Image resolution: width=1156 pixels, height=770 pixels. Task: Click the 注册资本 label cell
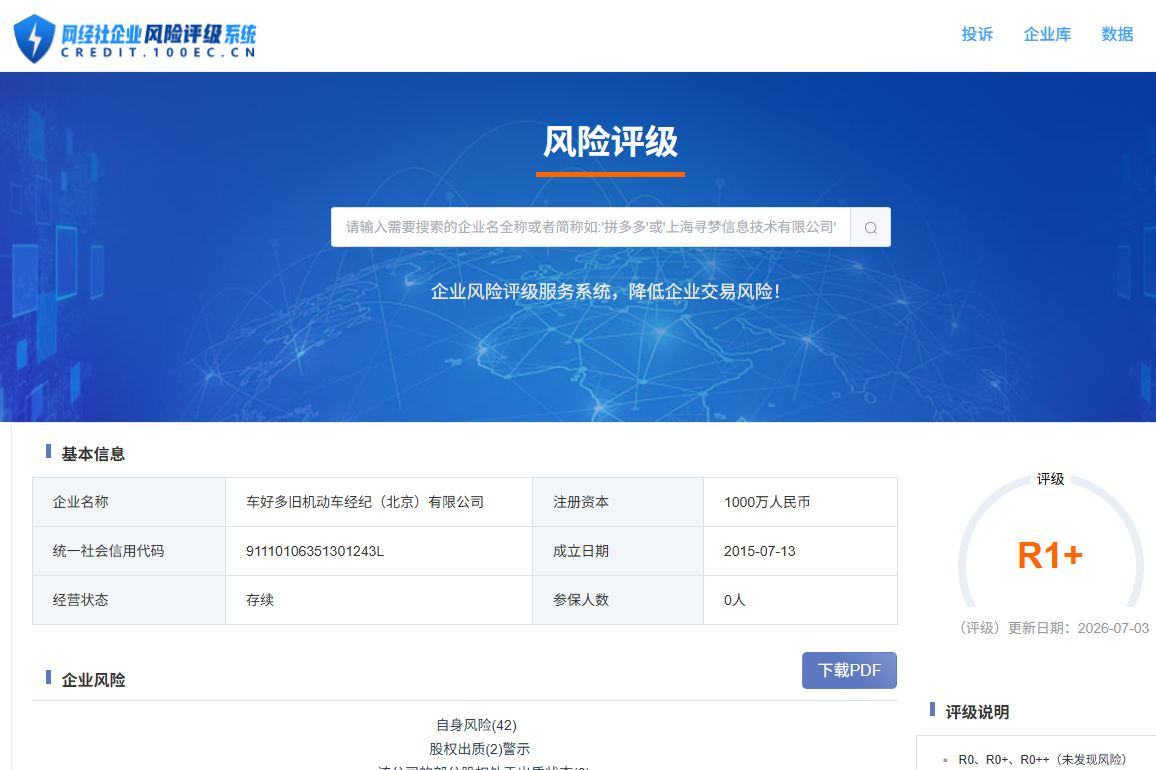(618, 502)
